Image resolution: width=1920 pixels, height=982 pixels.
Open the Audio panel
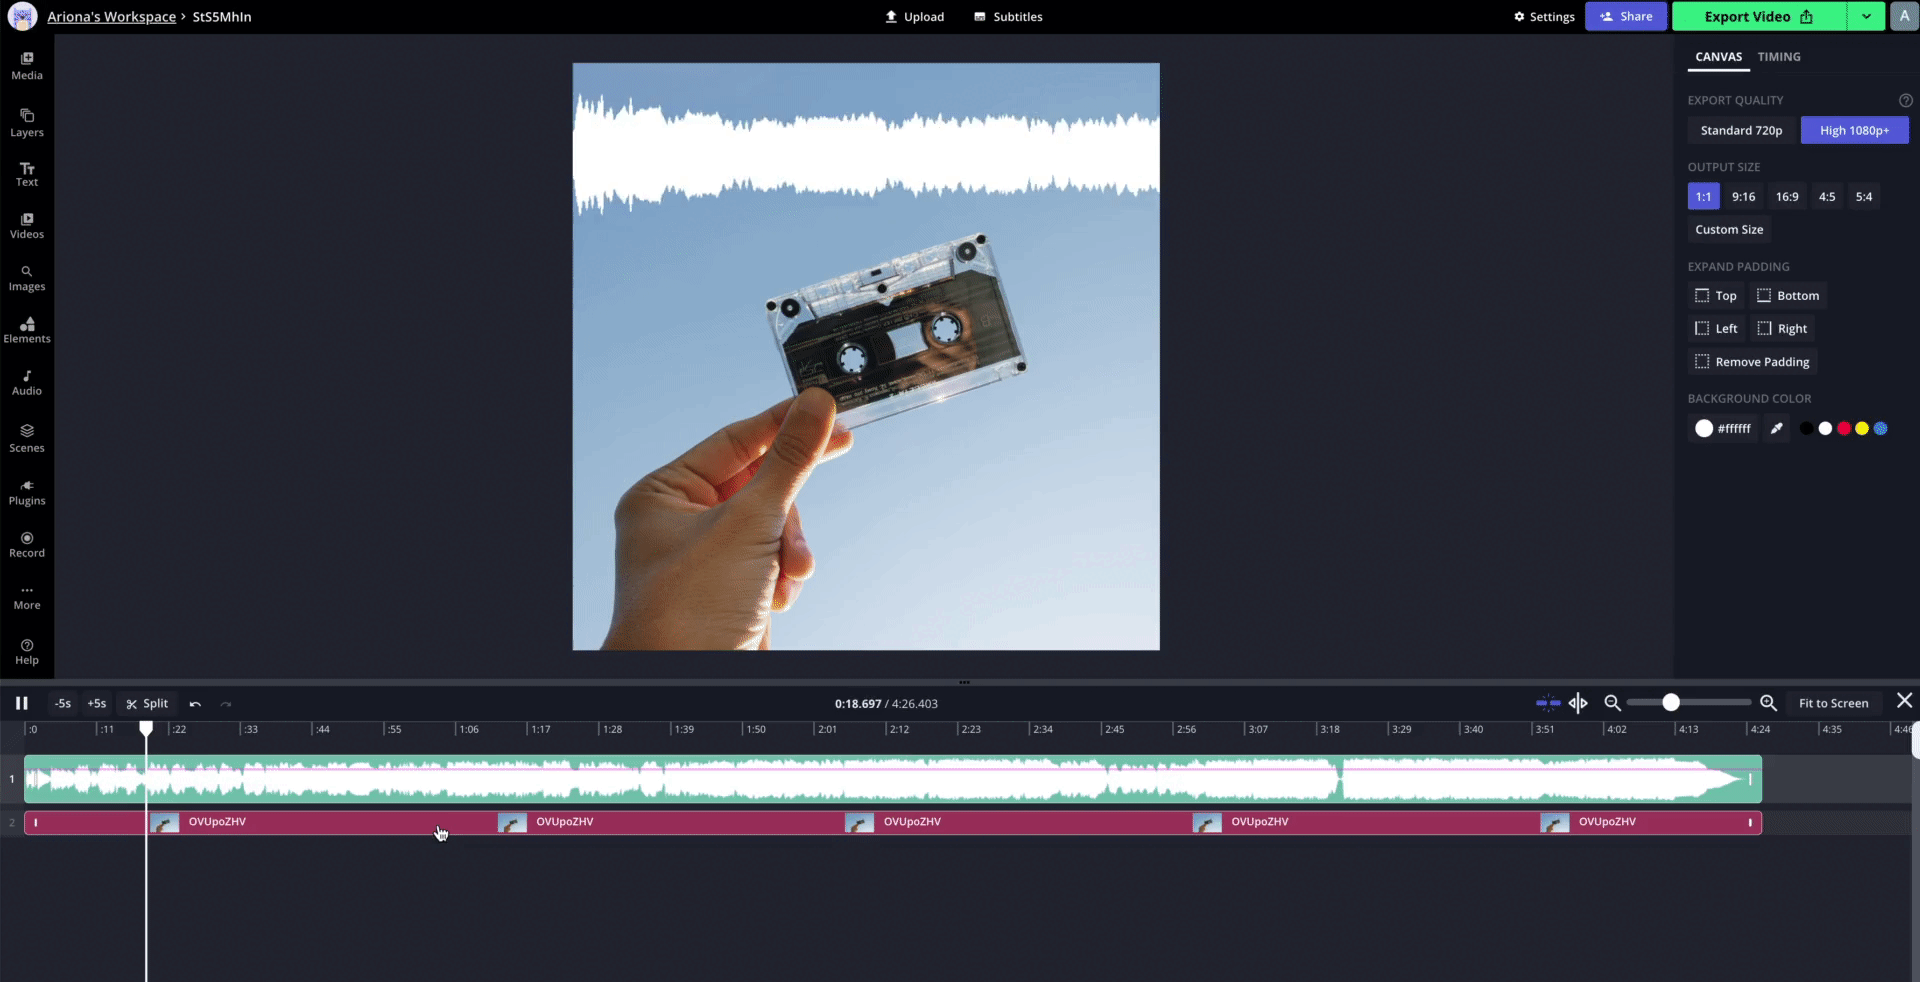[x=27, y=383]
